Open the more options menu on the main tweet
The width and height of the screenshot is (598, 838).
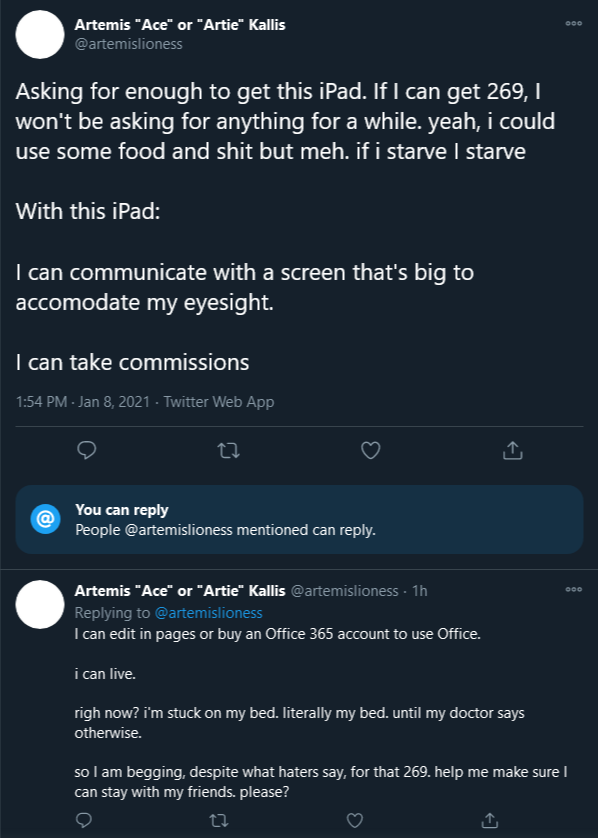tap(573, 24)
